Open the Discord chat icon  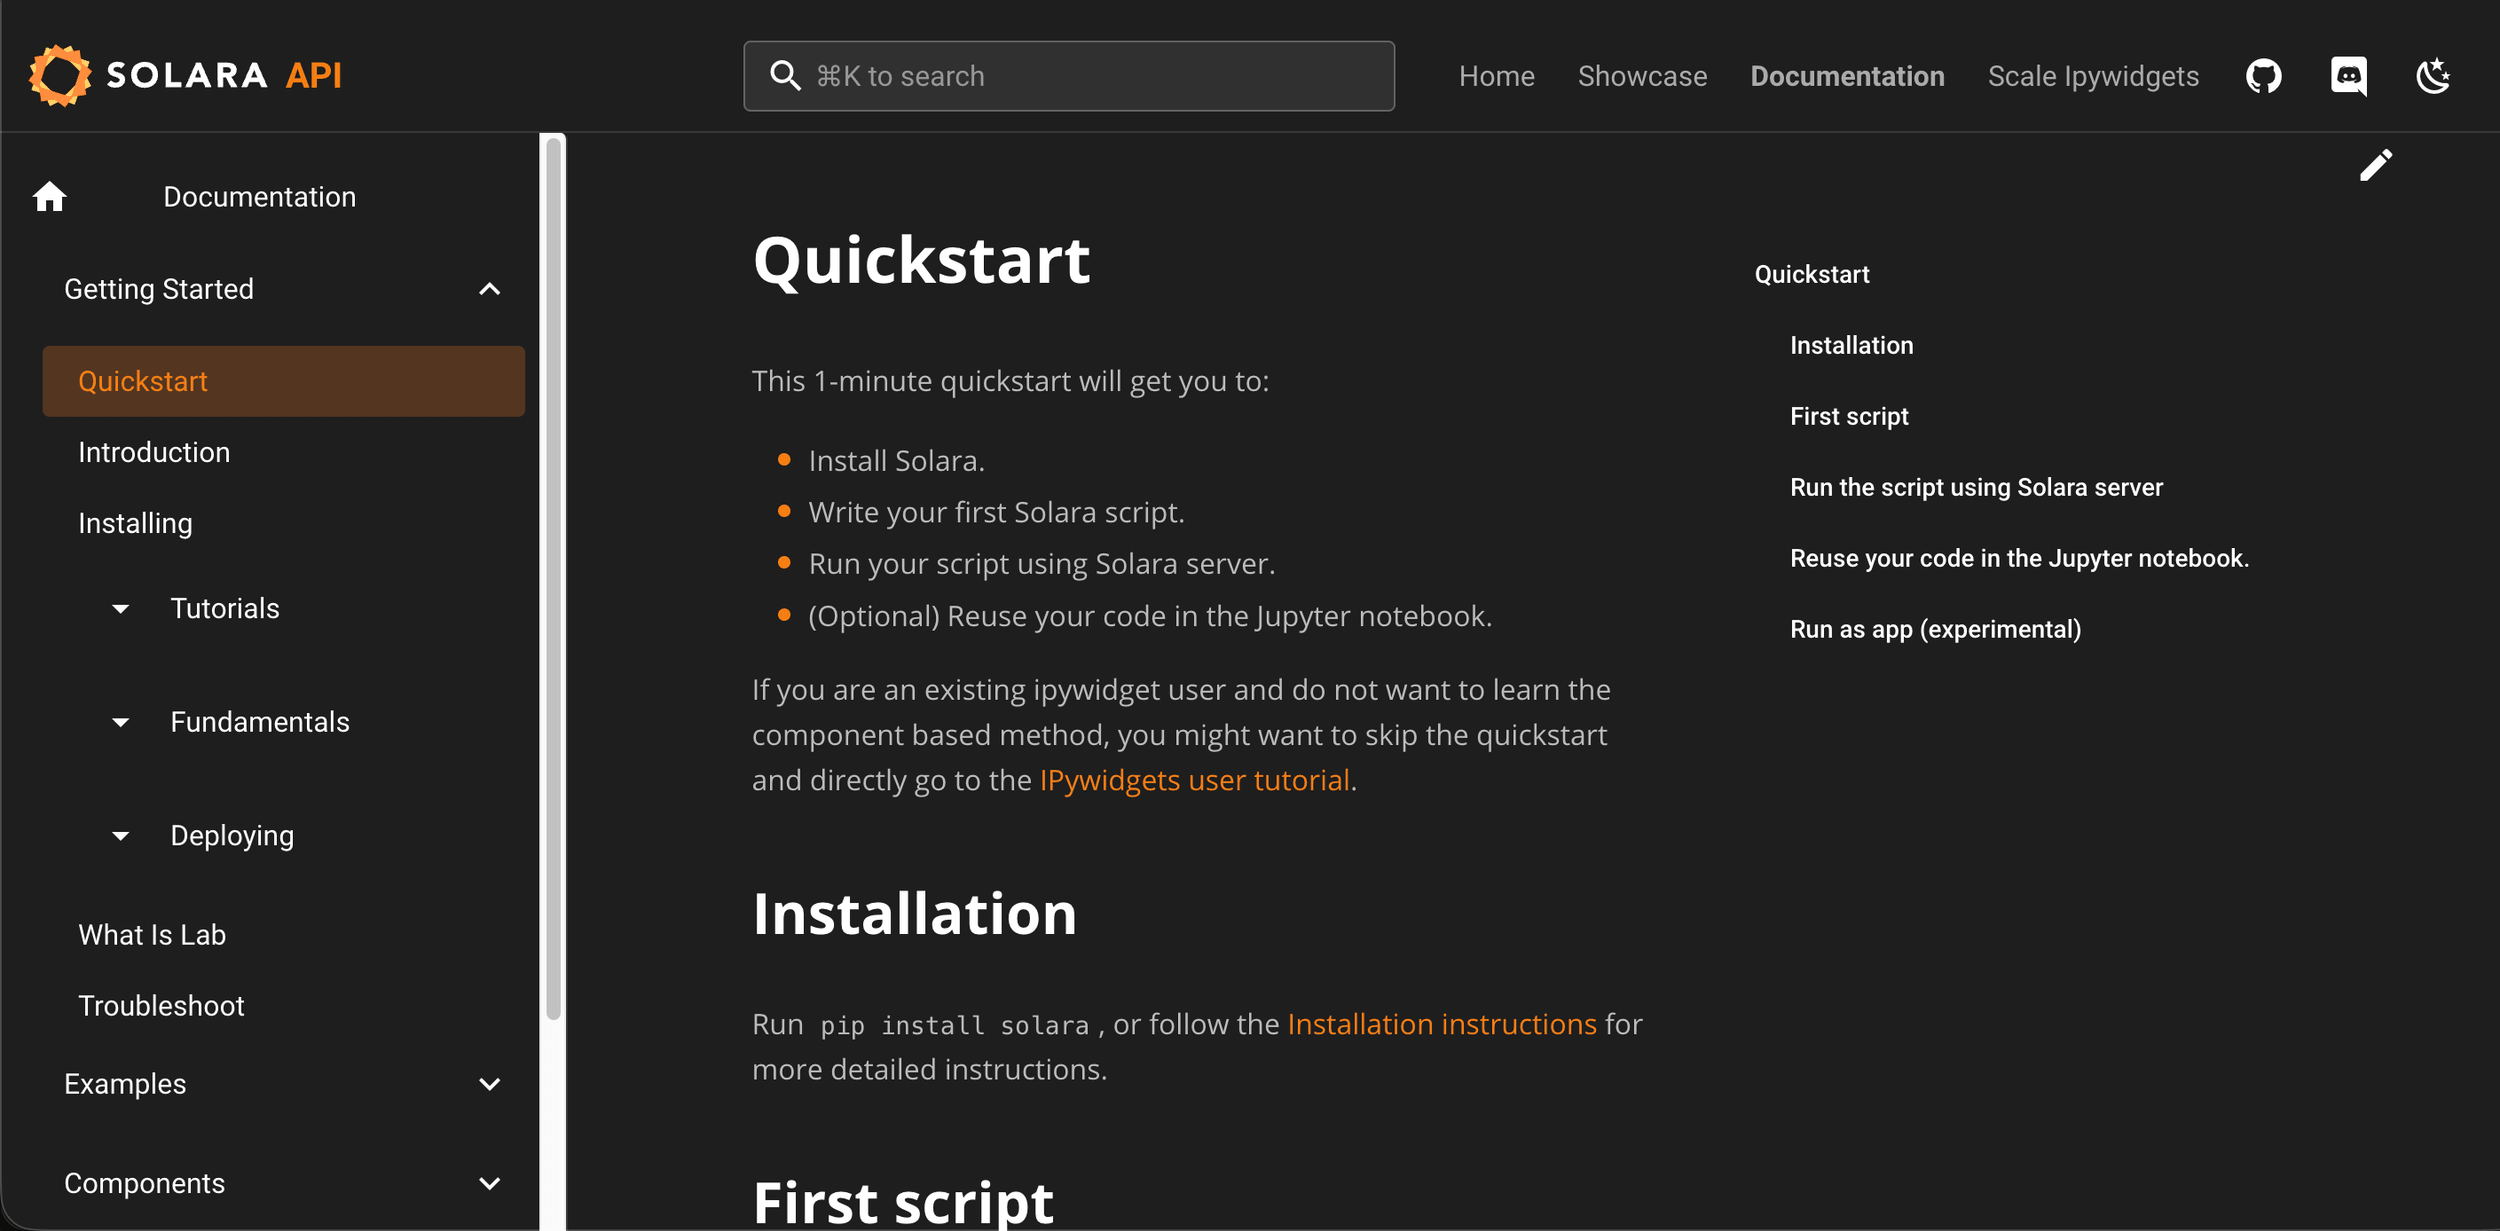[x=2349, y=76]
